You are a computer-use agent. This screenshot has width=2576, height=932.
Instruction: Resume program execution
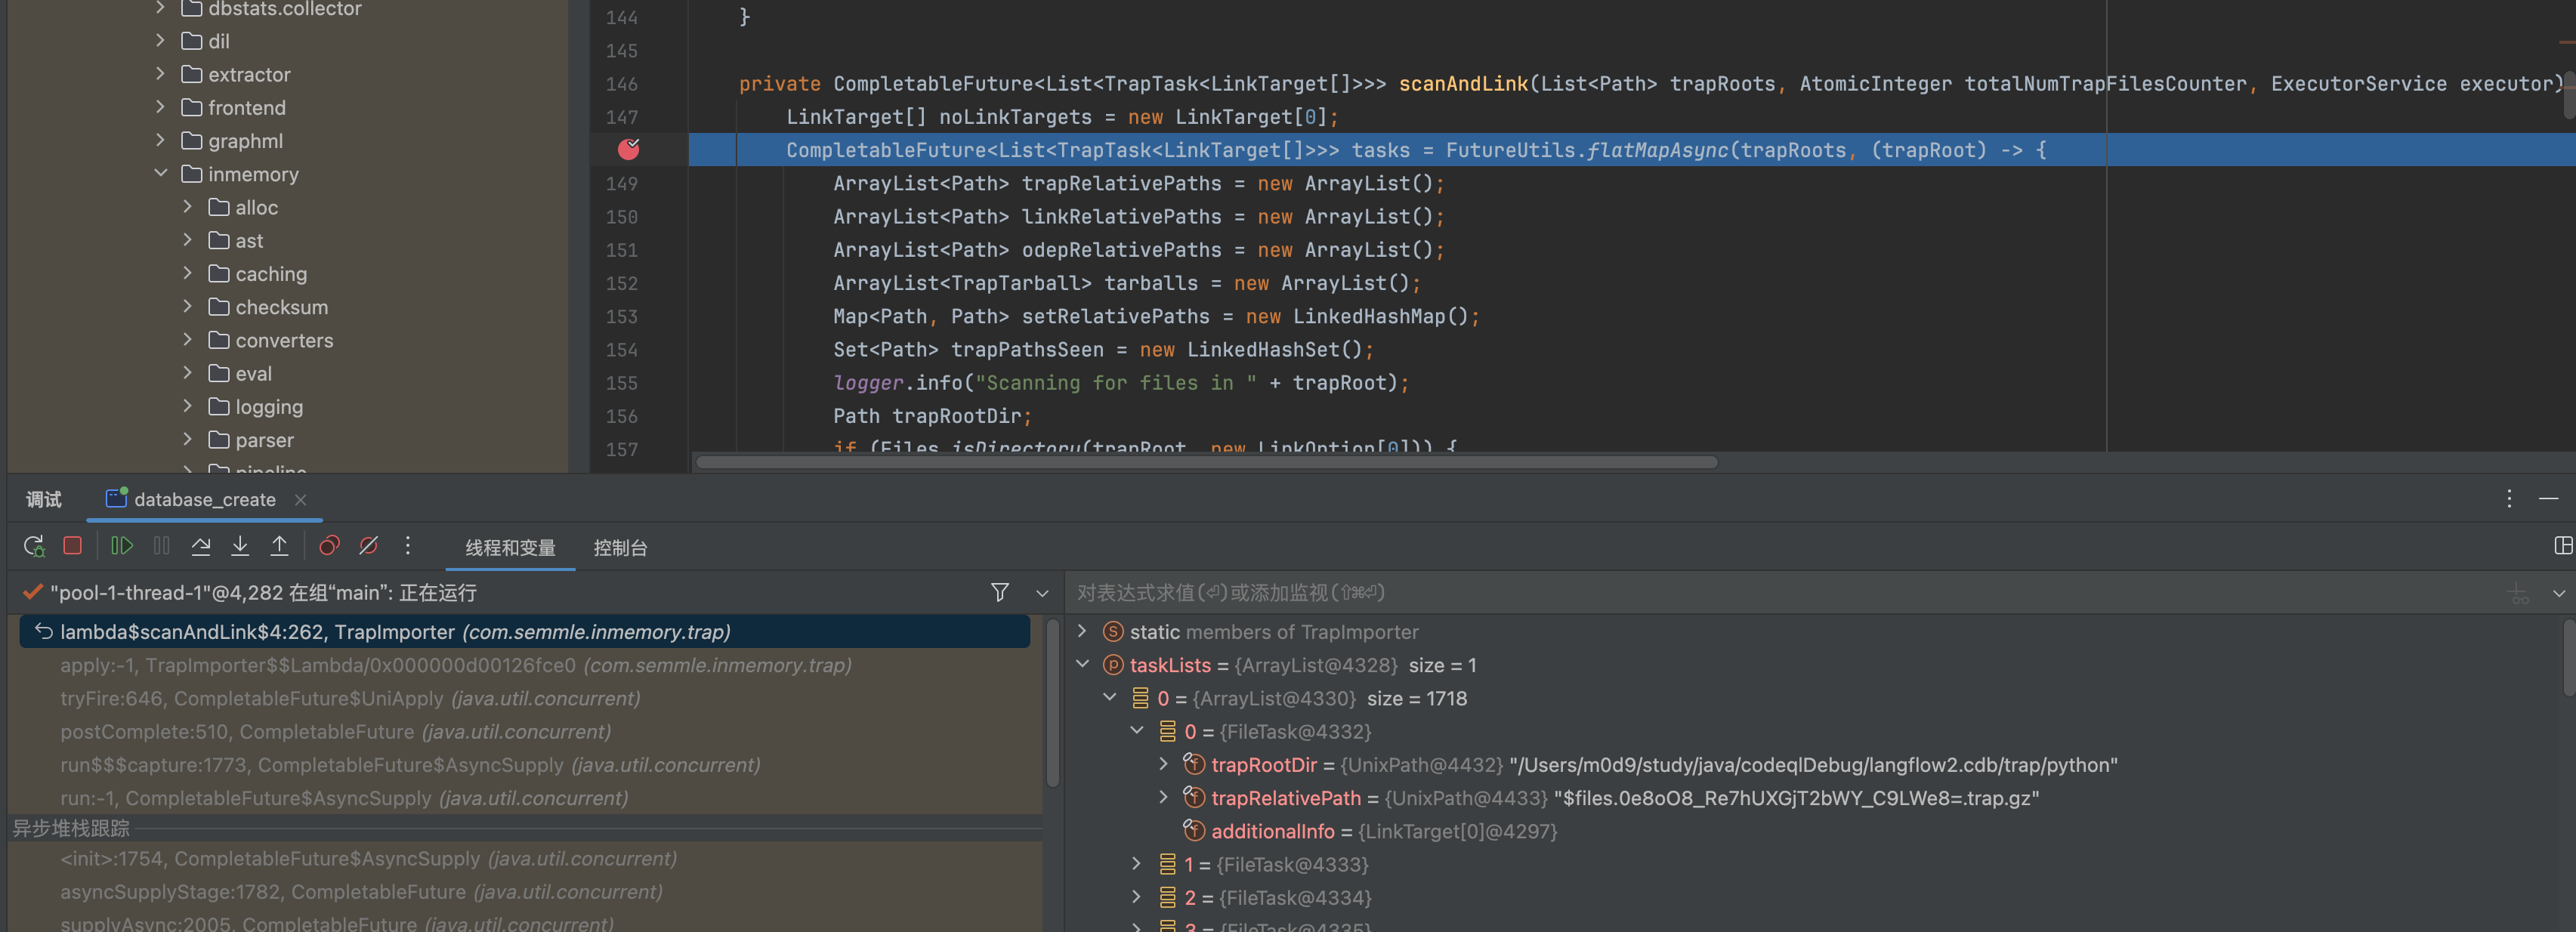(122, 546)
